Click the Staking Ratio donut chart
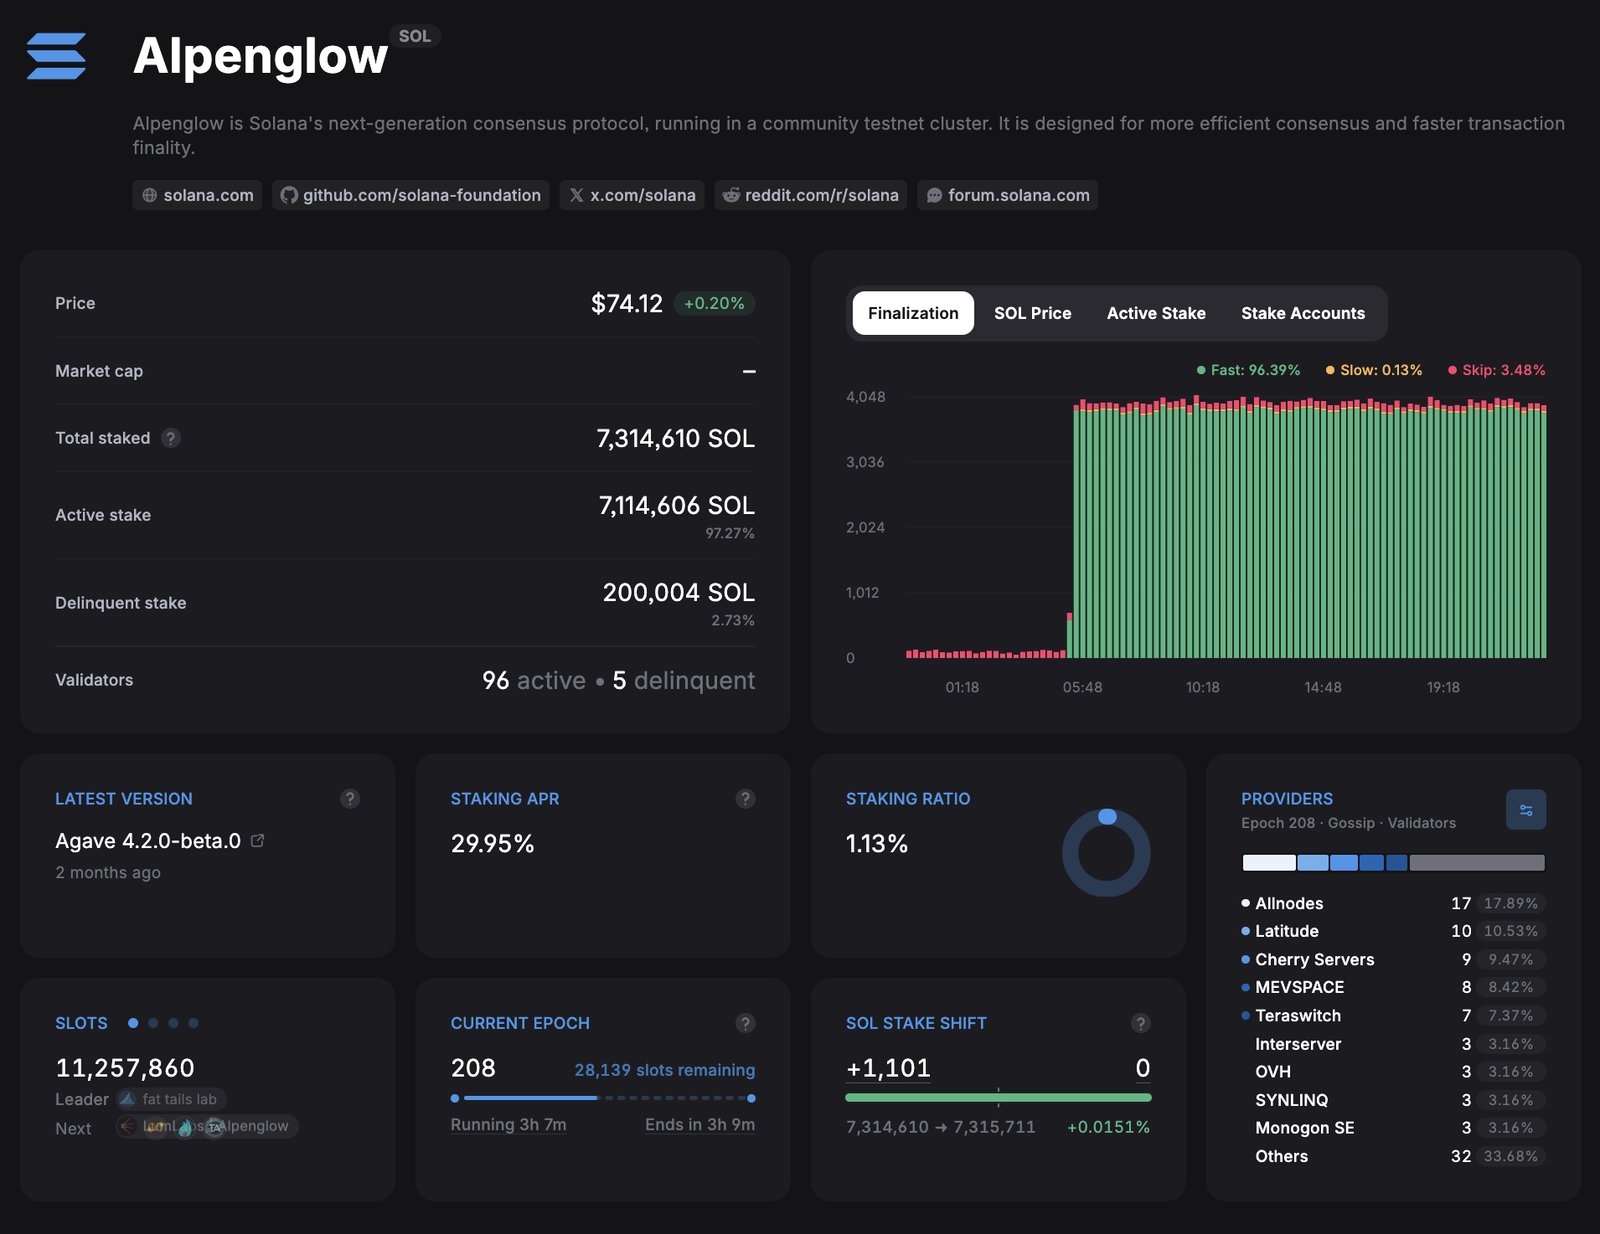The width and height of the screenshot is (1600, 1234). pos(1106,852)
